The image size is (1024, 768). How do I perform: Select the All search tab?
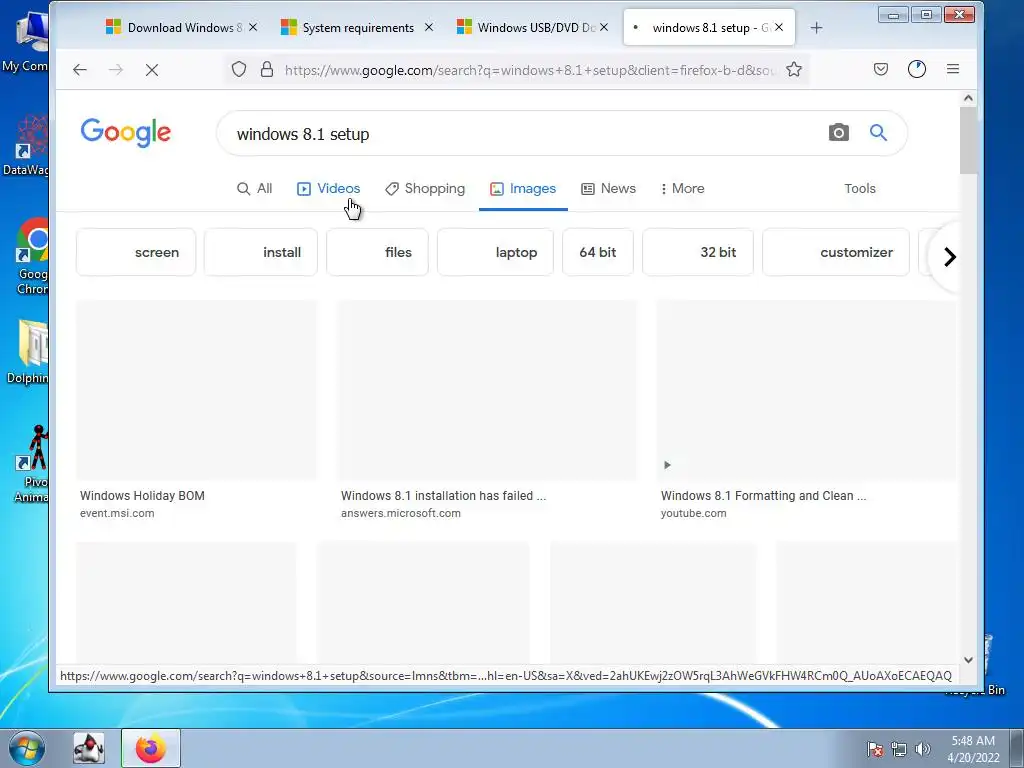click(254, 188)
